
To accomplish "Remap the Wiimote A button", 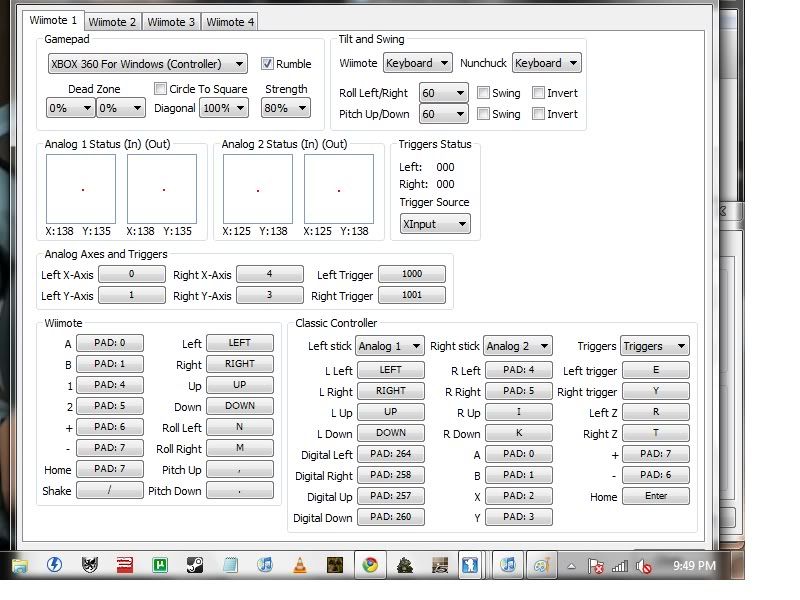I will pyautogui.click(x=110, y=343).
